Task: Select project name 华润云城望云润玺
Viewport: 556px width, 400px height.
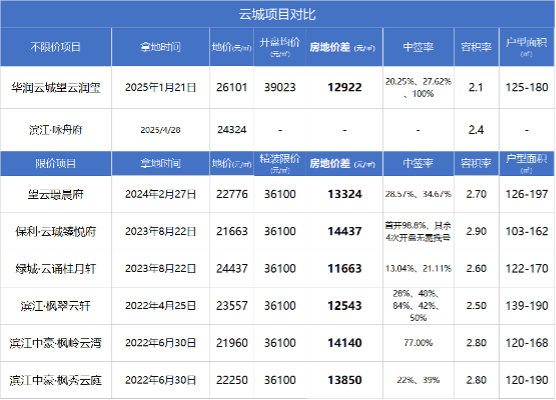Action: pos(56,88)
